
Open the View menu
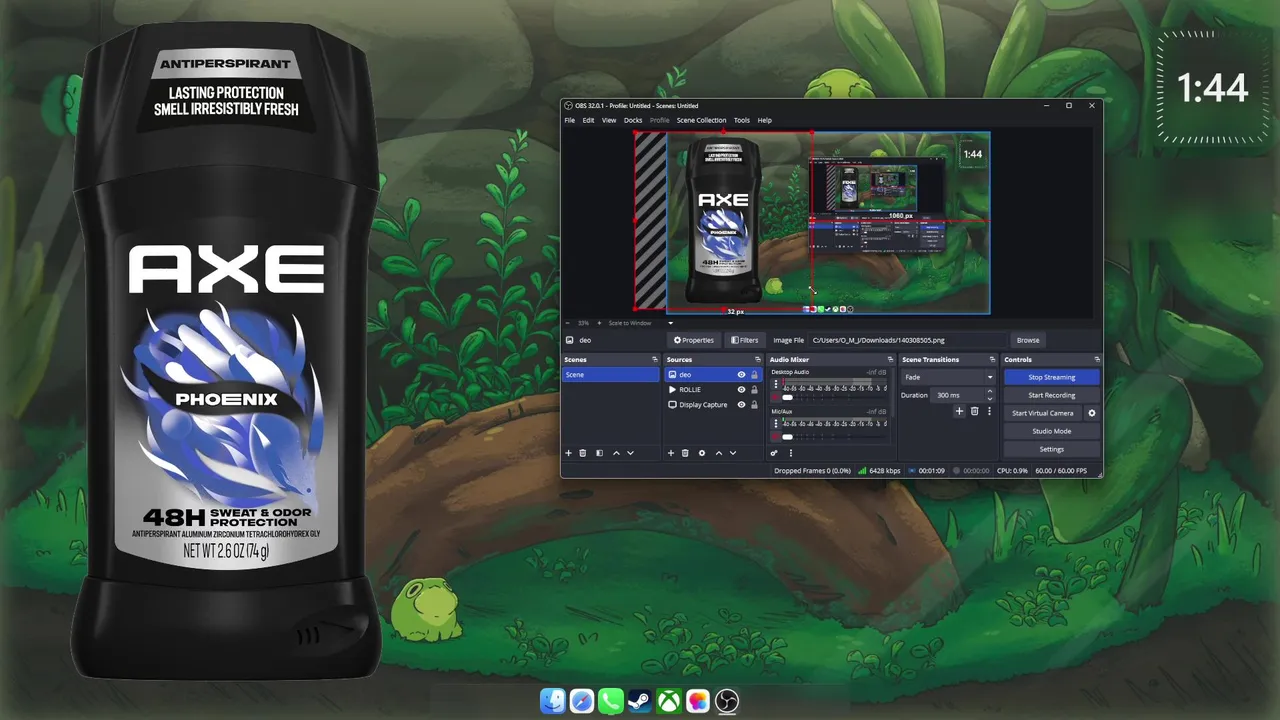tap(609, 120)
